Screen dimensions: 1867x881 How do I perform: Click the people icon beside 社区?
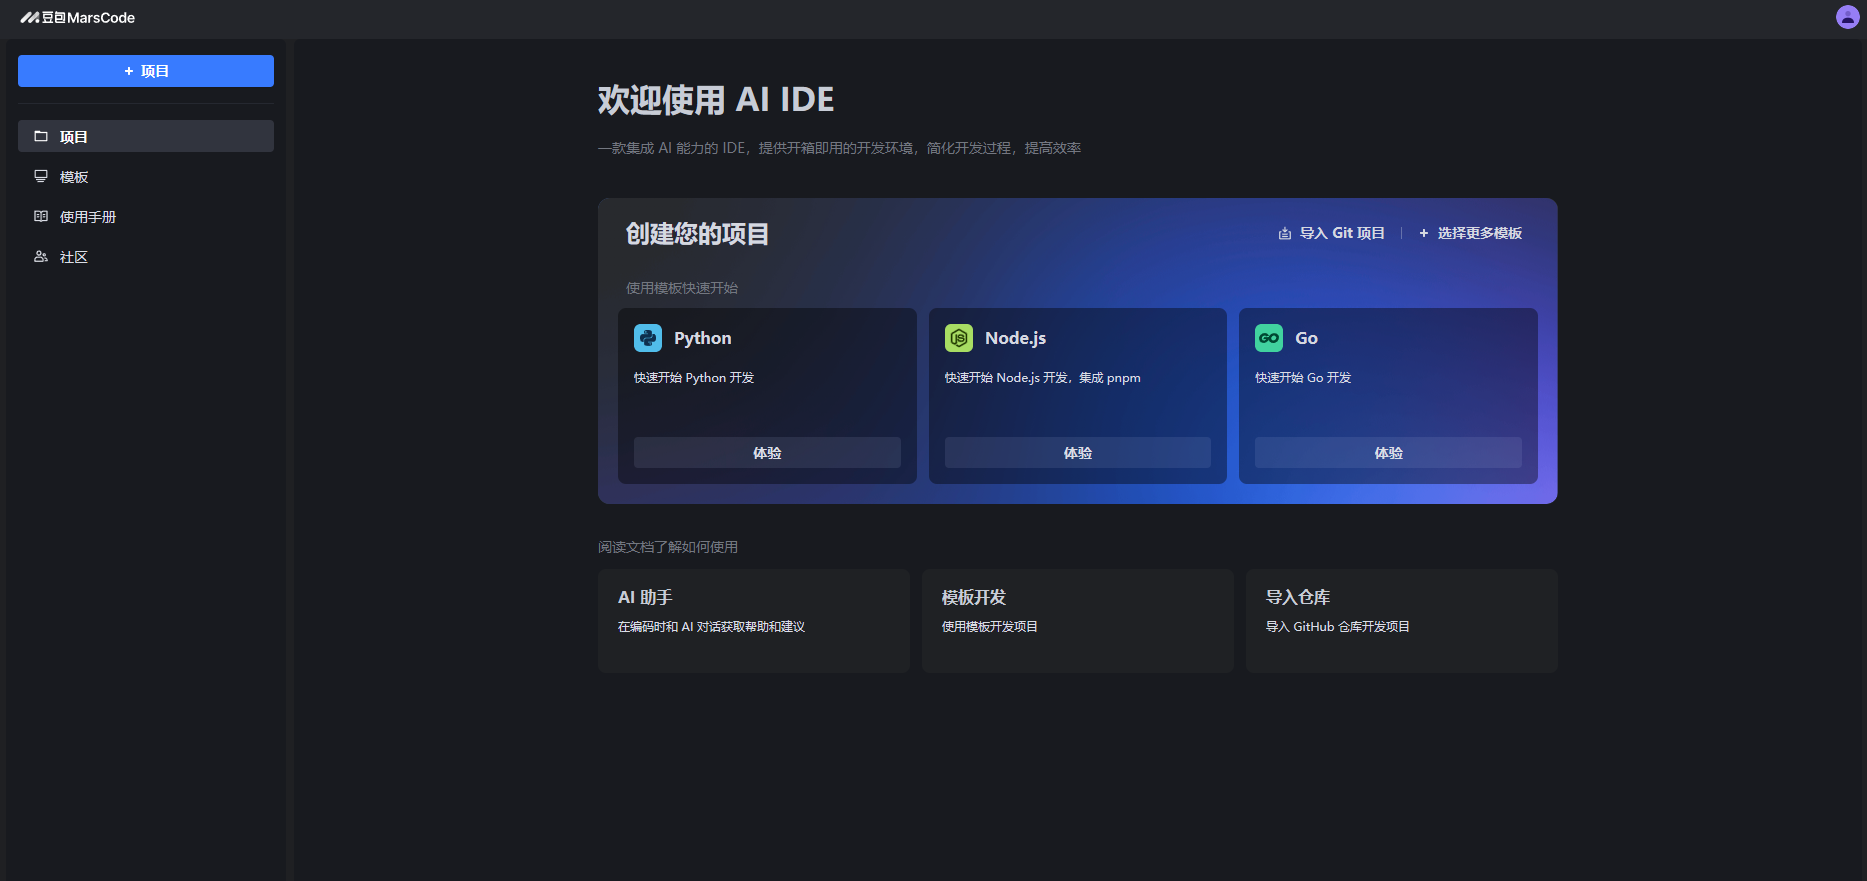(x=41, y=256)
